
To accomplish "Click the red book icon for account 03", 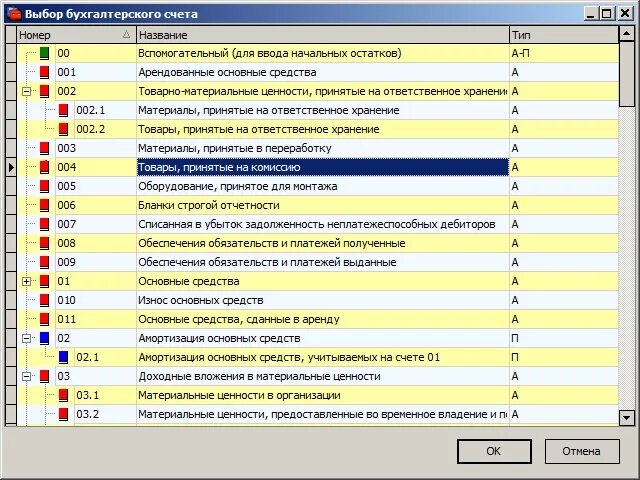I will coord(44,376).
